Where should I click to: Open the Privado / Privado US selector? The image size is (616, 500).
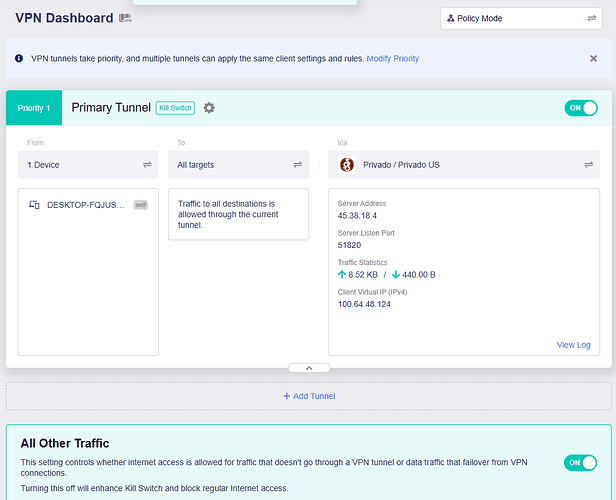tap(464, 165)
